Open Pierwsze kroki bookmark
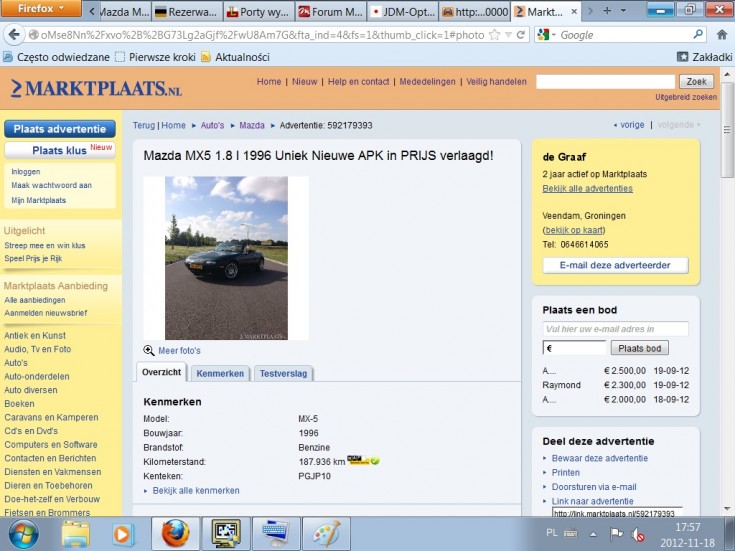Viewport: 735px width, 551px height. coord(156,57)
